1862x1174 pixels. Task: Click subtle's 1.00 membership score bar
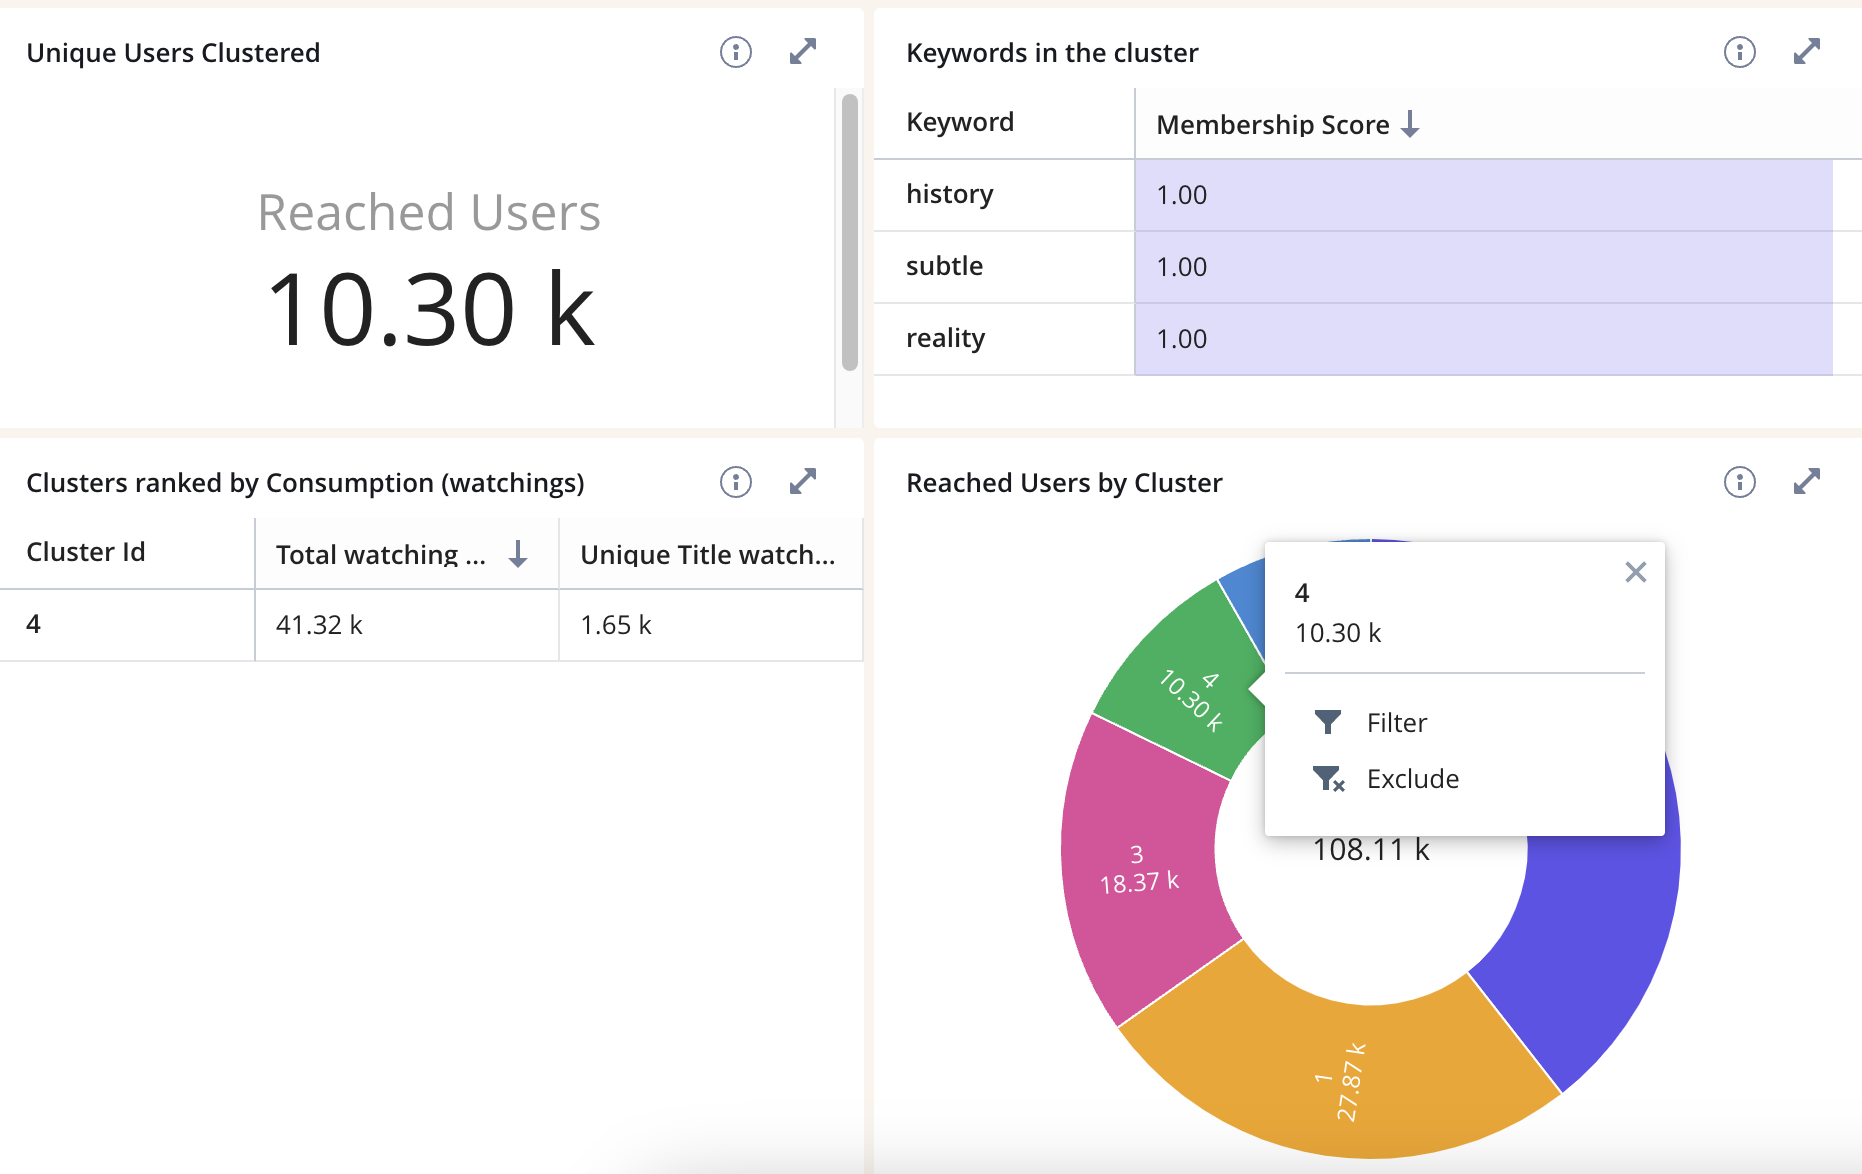1484,267
